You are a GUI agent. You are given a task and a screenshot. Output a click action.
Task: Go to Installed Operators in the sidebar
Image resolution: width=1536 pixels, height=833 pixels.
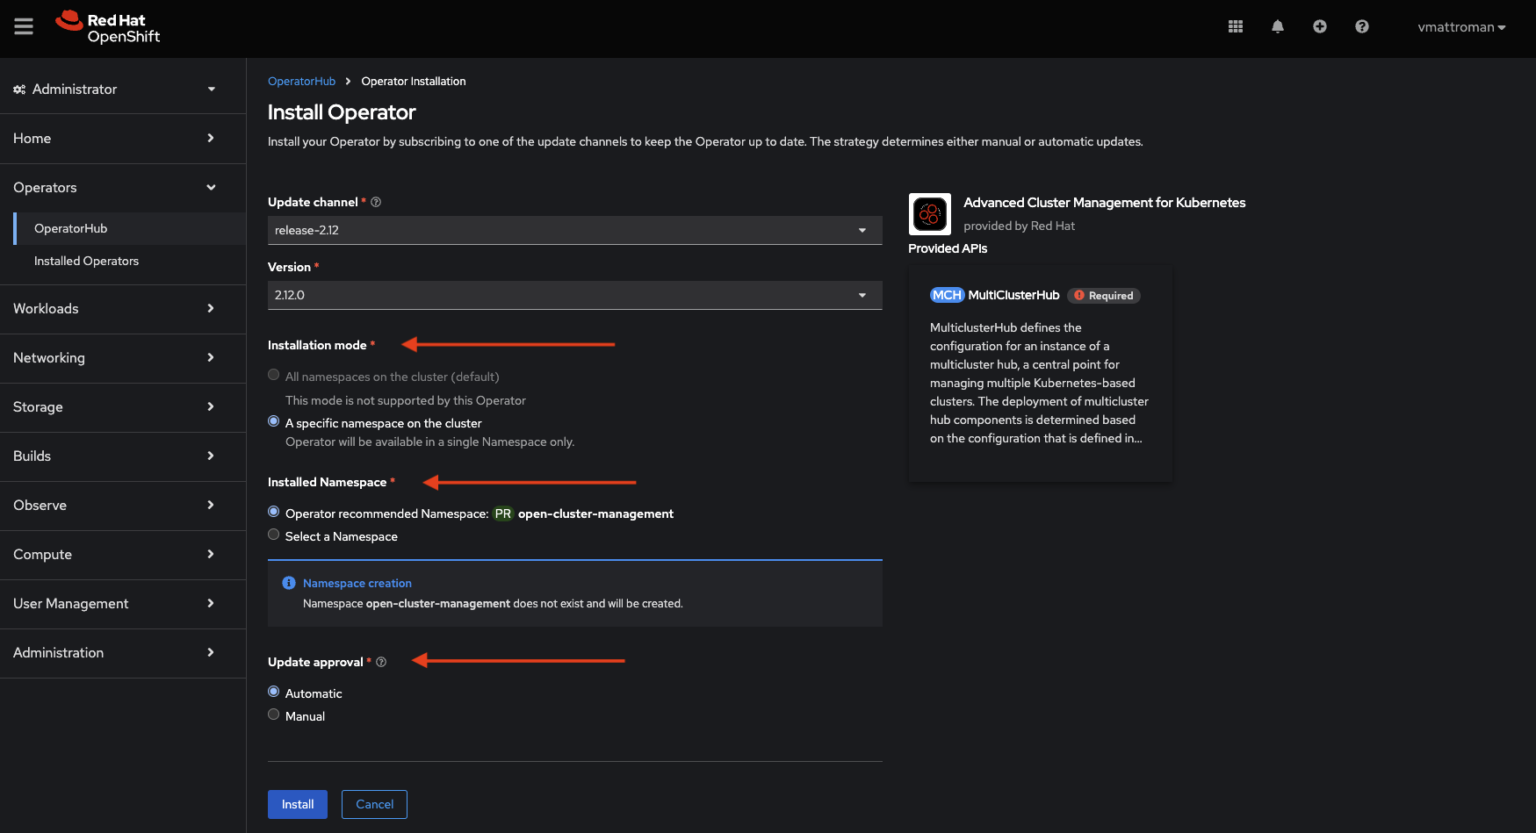(85, 261)
